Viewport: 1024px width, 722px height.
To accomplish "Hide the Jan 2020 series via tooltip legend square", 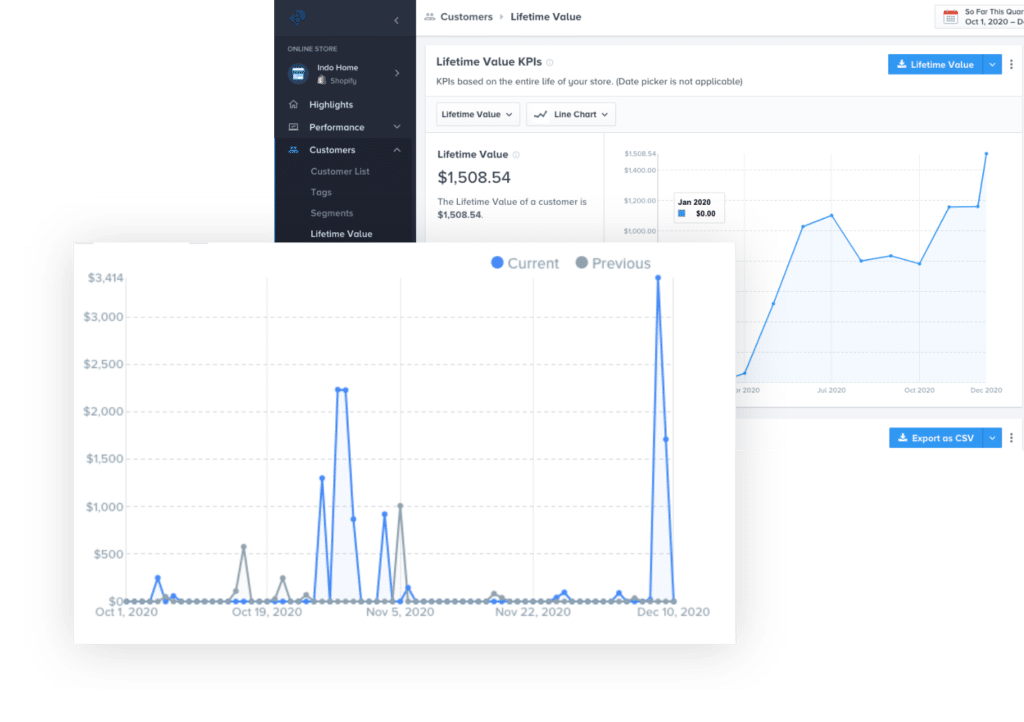I will (681, 212).
